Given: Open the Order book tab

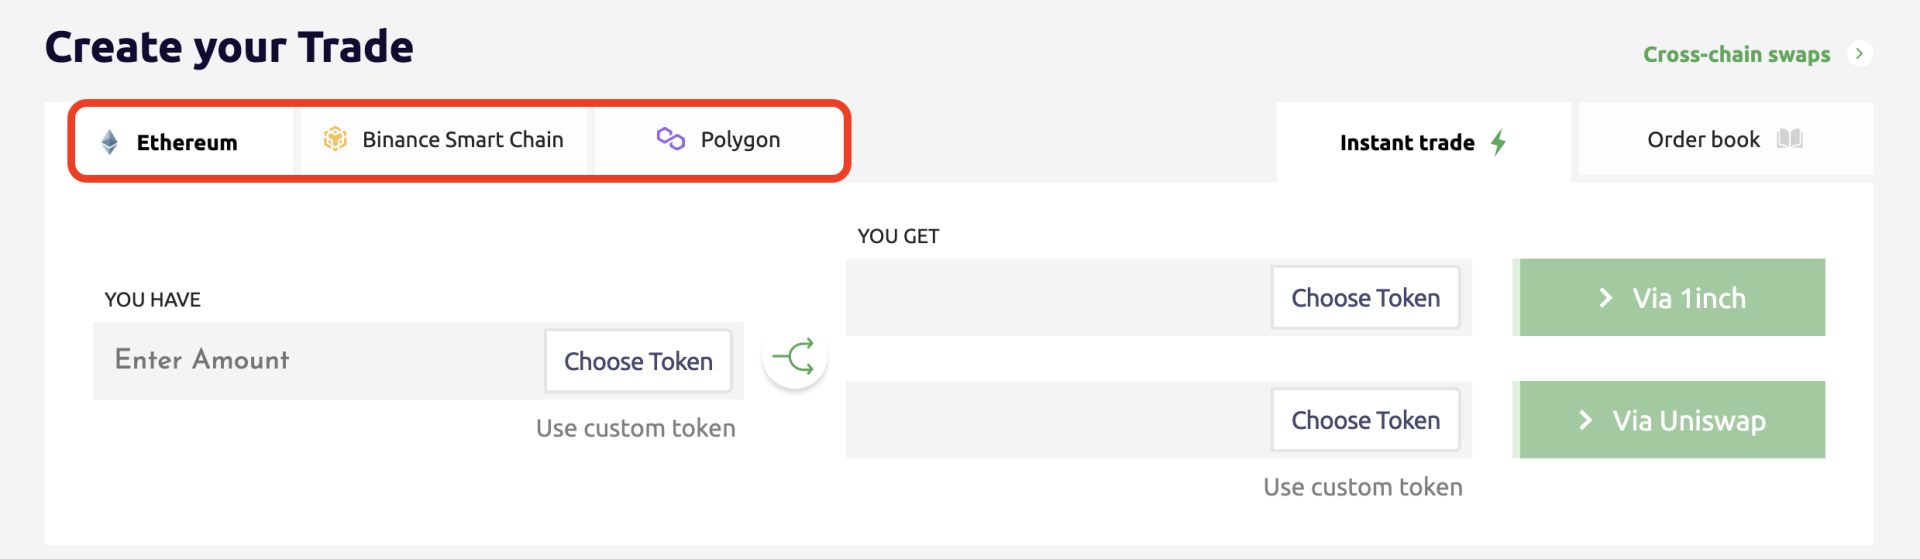Looking at the screenshot, I should coord(1725,139).
